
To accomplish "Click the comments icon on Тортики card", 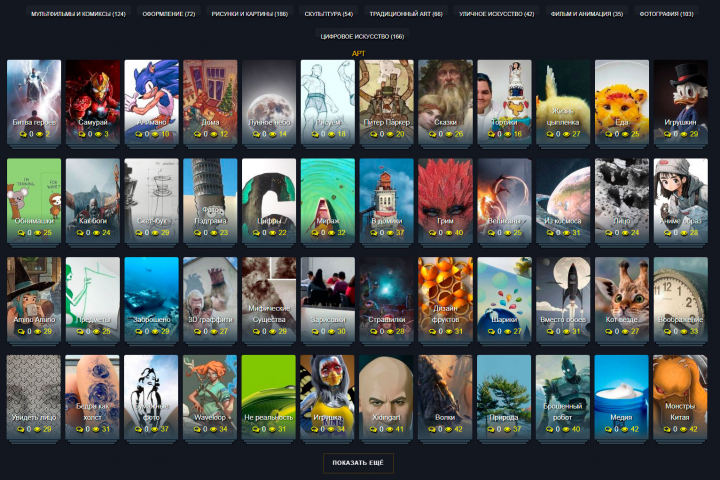I will [491, 134].
